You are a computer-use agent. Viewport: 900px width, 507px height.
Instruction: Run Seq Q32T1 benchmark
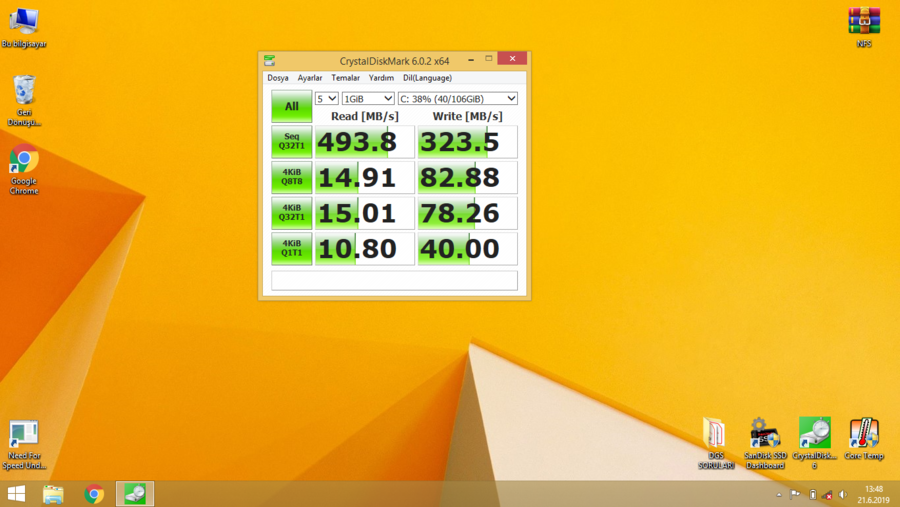pyautogui.click(x=292, y=142)
